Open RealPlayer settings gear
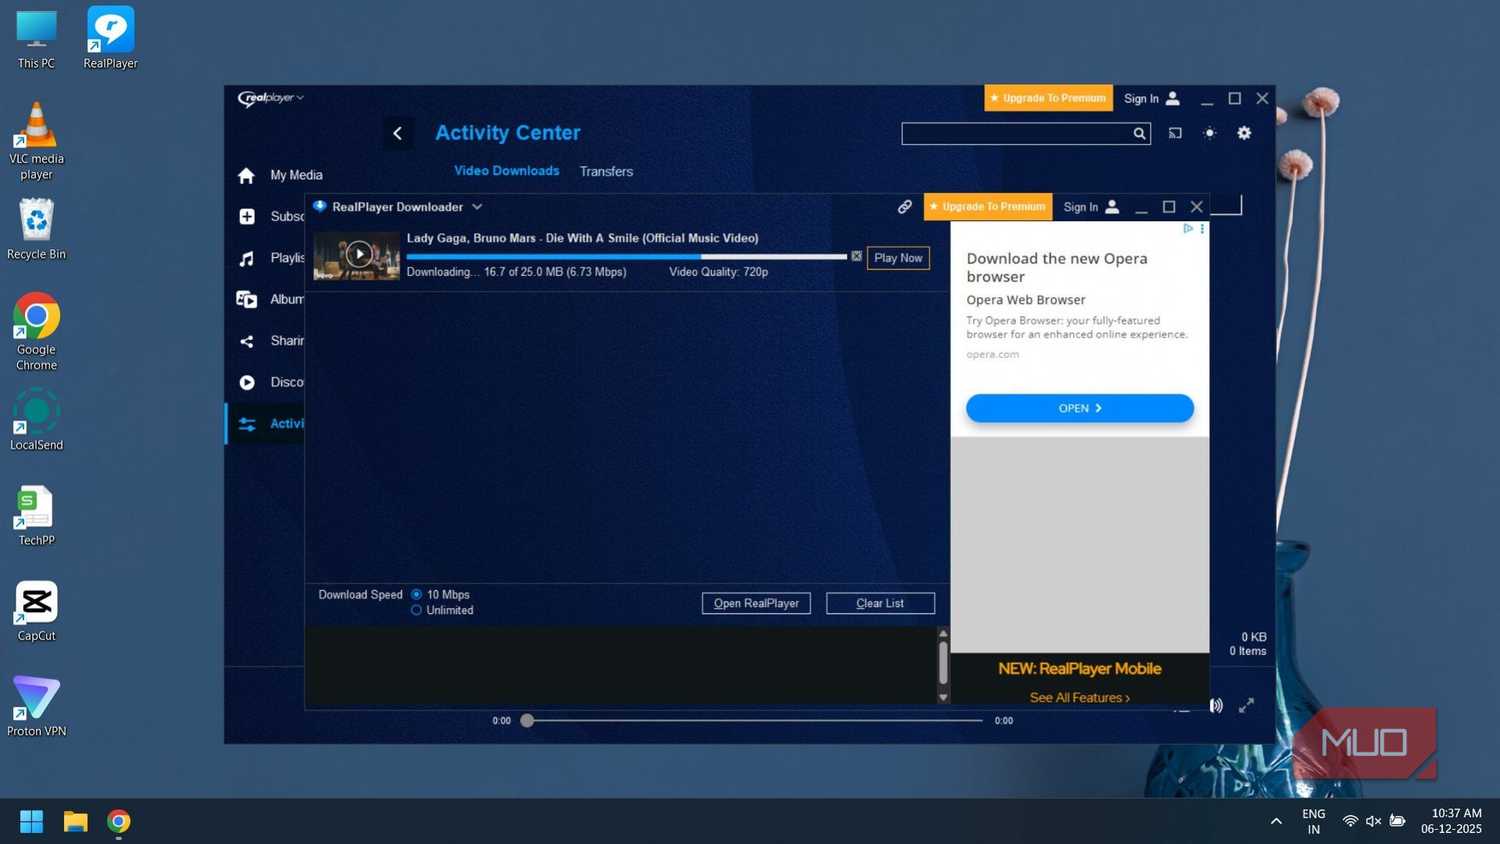 [x=1244, y=133]
